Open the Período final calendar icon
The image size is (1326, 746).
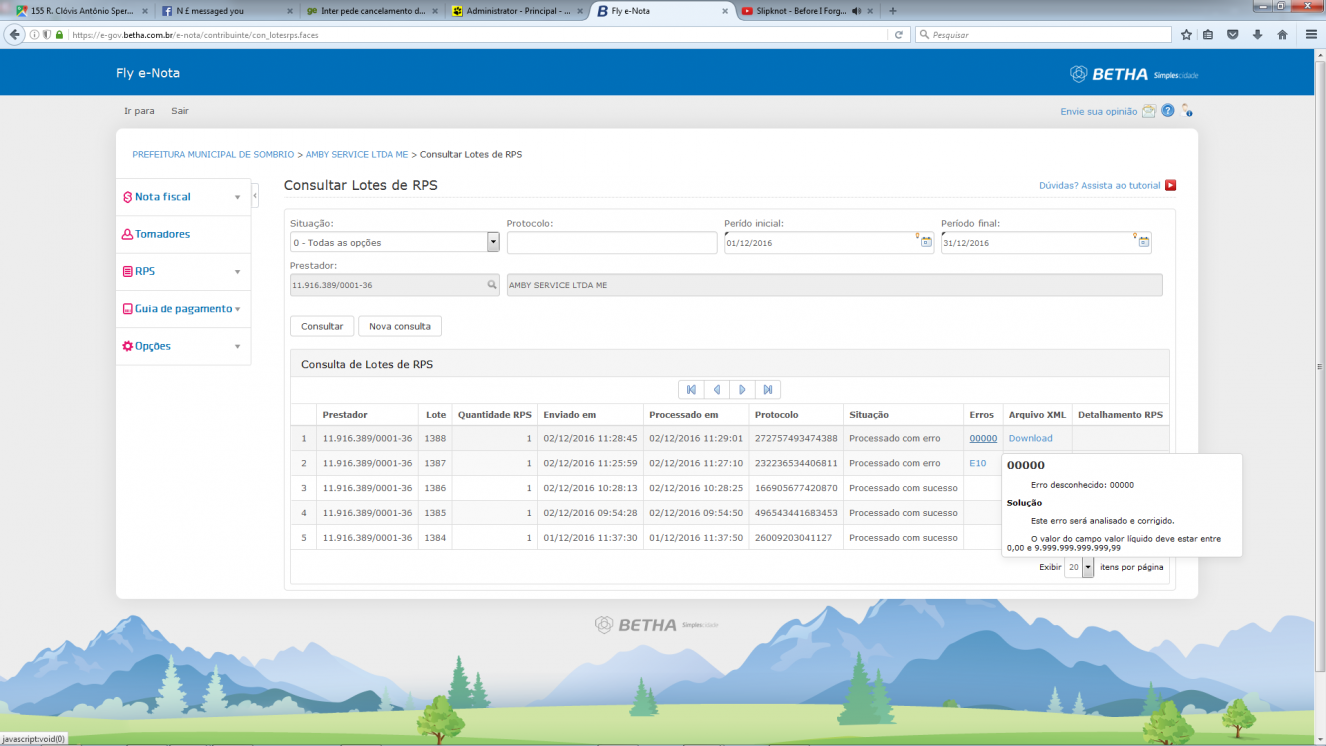tap(1144, 242)
